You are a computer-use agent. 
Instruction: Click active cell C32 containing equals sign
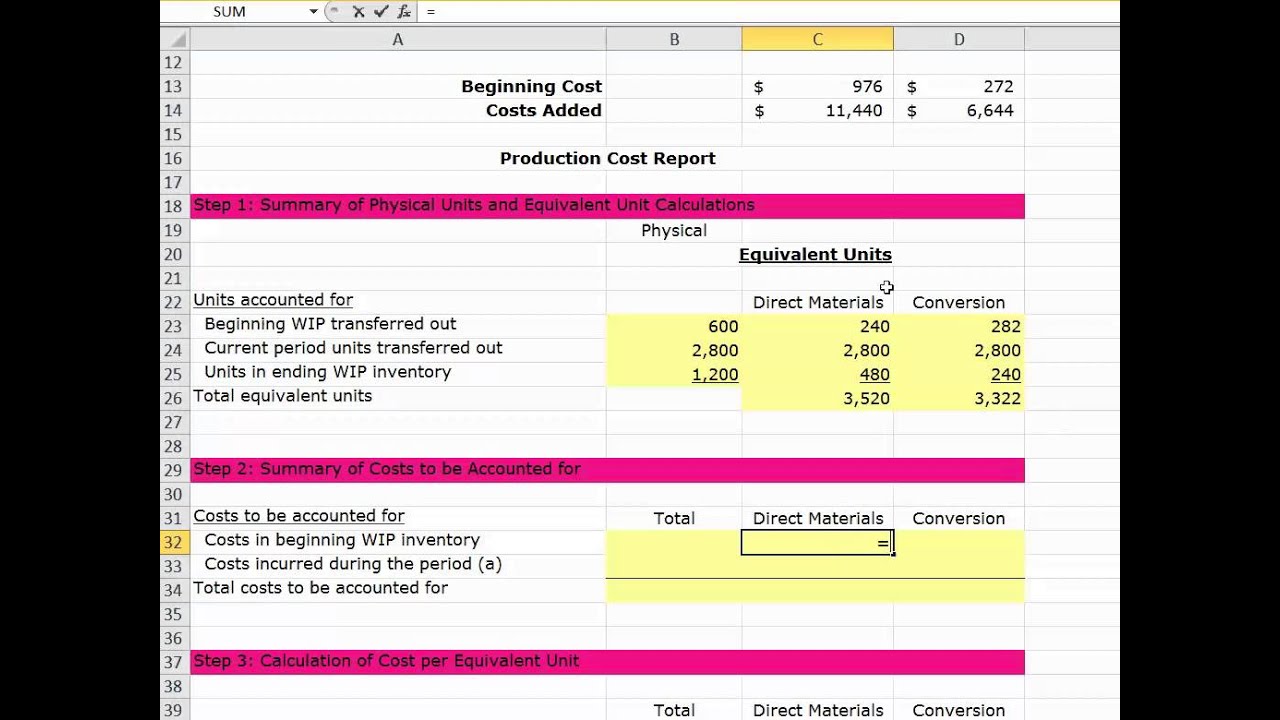817,542
